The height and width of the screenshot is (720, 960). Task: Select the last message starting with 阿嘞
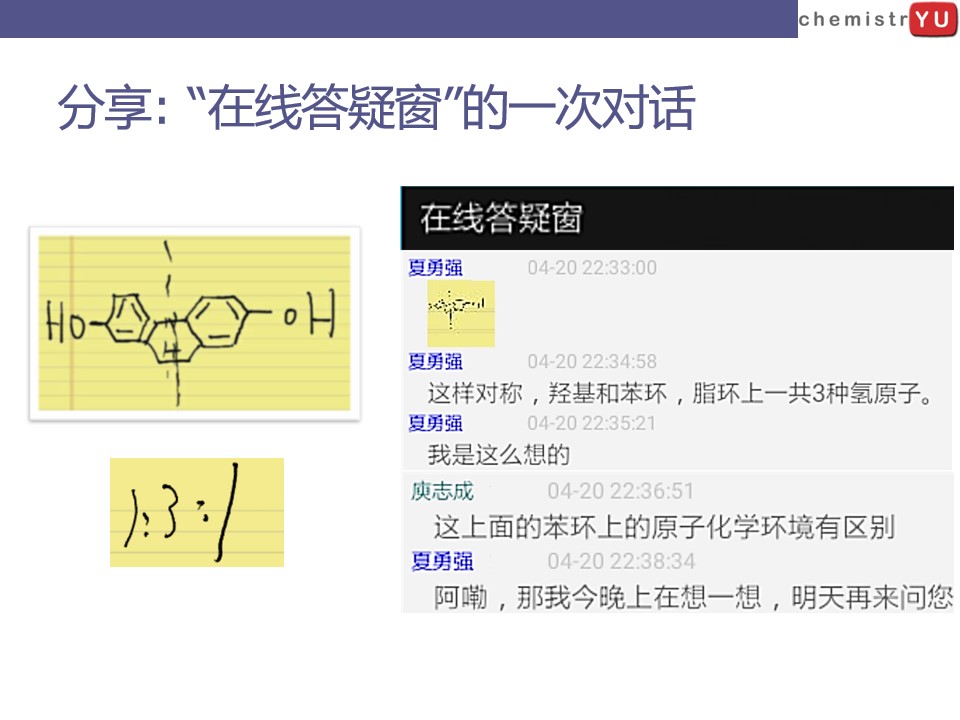(693, 597)
